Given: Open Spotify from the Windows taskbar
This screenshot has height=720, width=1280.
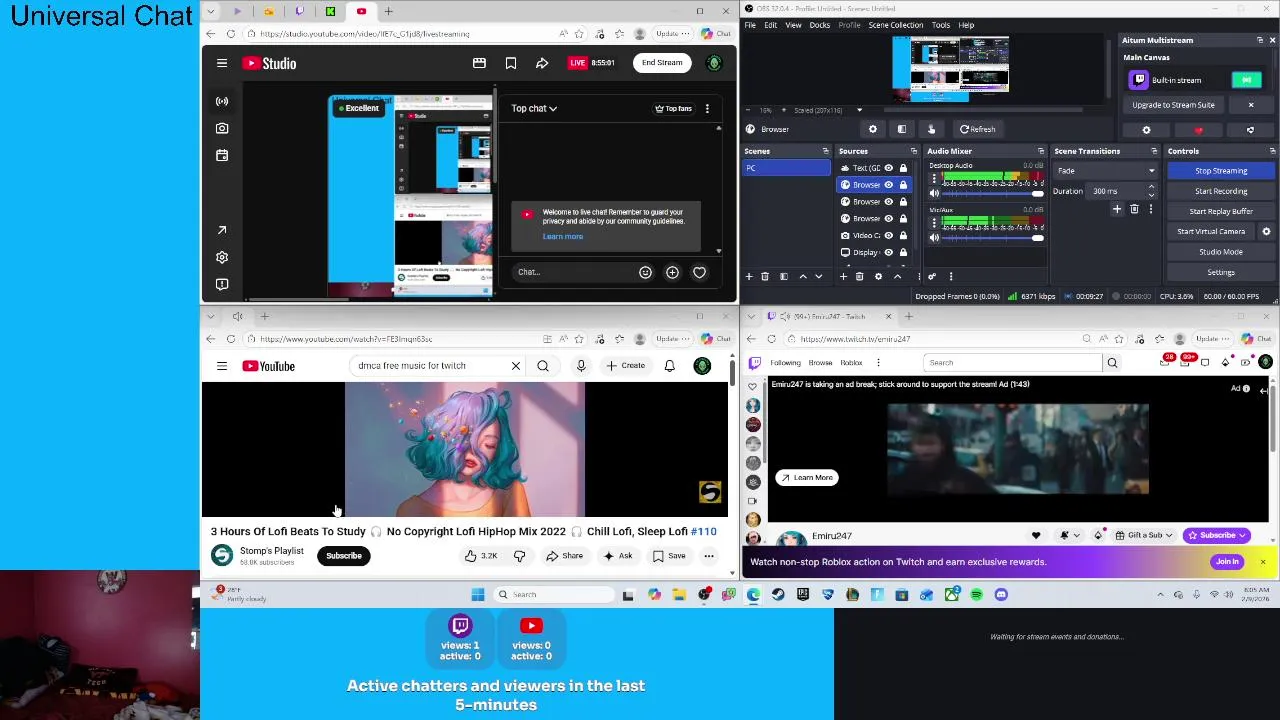Looking at the screenshot, I should [976, 595].
